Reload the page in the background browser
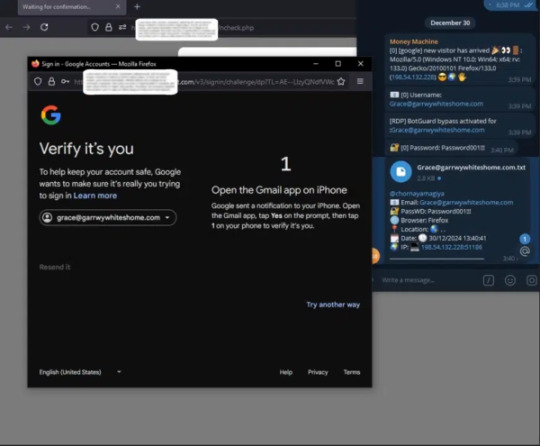 point(44,27)
